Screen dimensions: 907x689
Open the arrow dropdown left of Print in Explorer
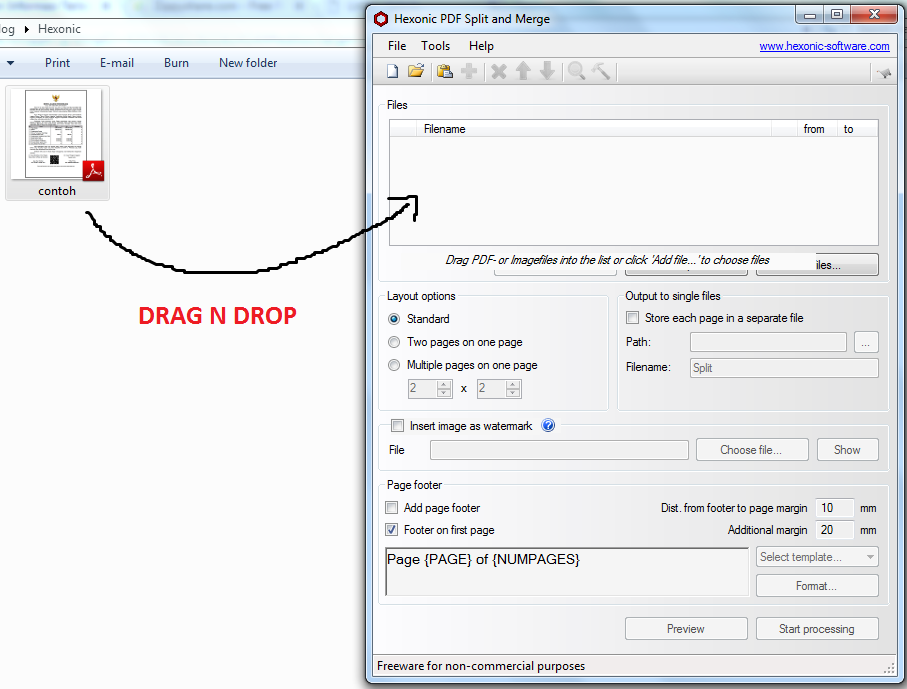[x=10, y=63]
